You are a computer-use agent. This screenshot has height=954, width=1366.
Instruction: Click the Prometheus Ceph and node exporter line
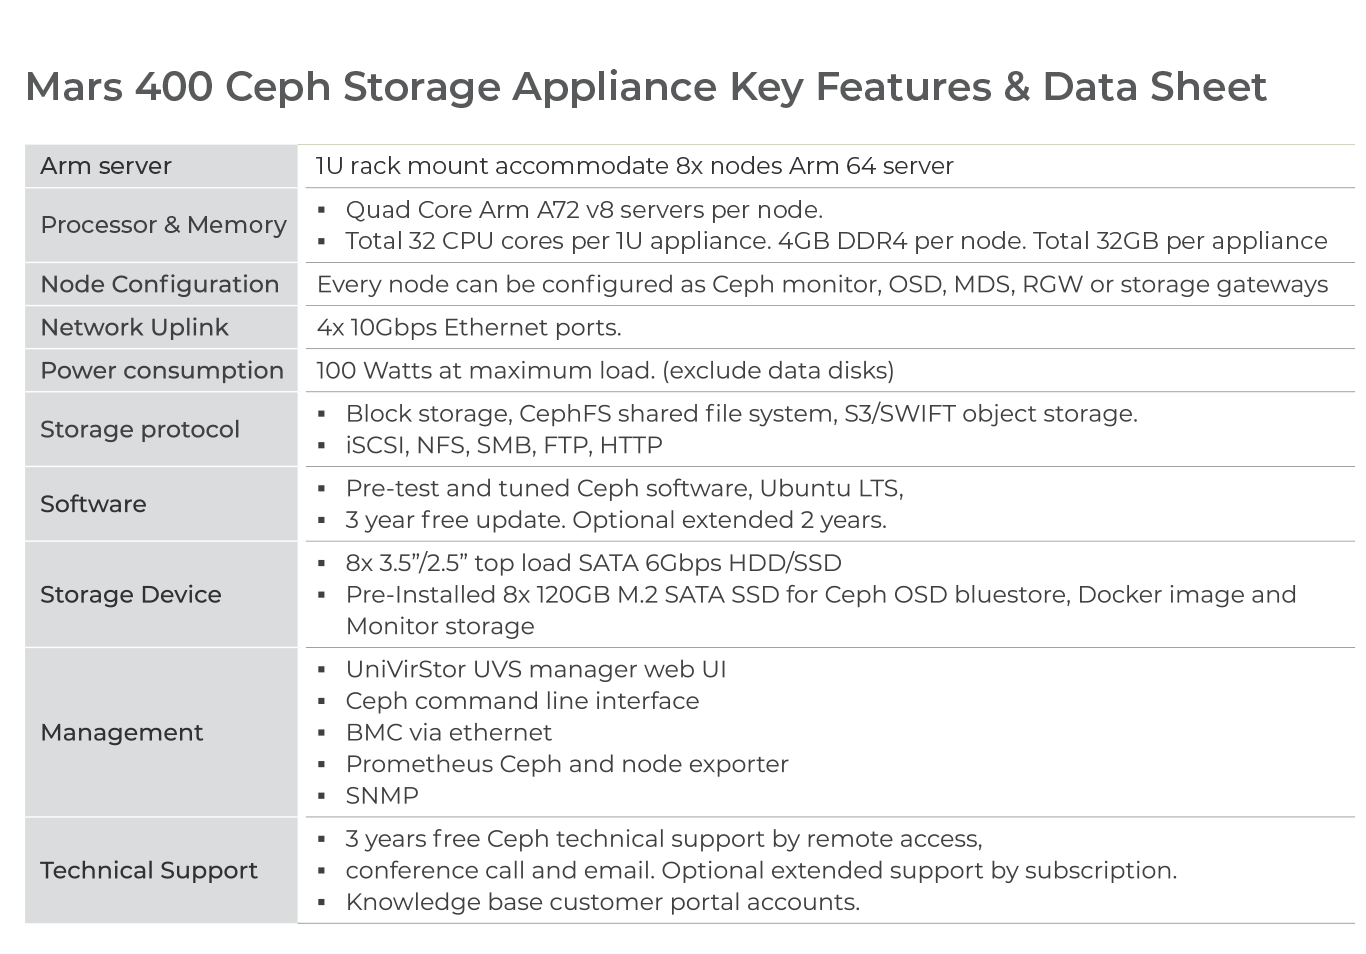pyautogui.click(x=567, y=764)
